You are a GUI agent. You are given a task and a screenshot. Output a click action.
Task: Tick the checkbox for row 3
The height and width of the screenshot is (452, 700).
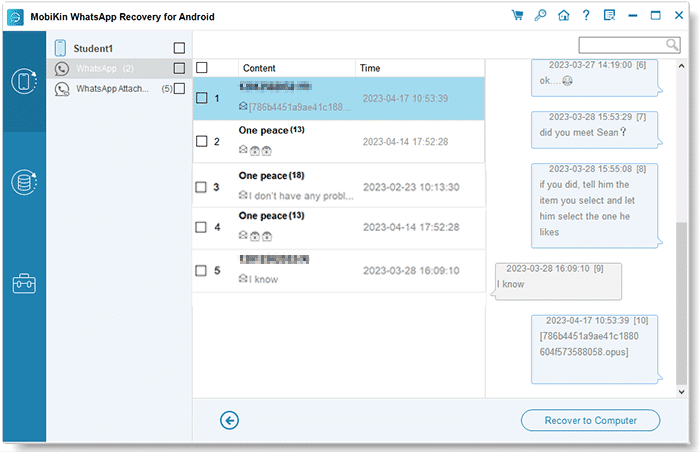coord(202,187)
